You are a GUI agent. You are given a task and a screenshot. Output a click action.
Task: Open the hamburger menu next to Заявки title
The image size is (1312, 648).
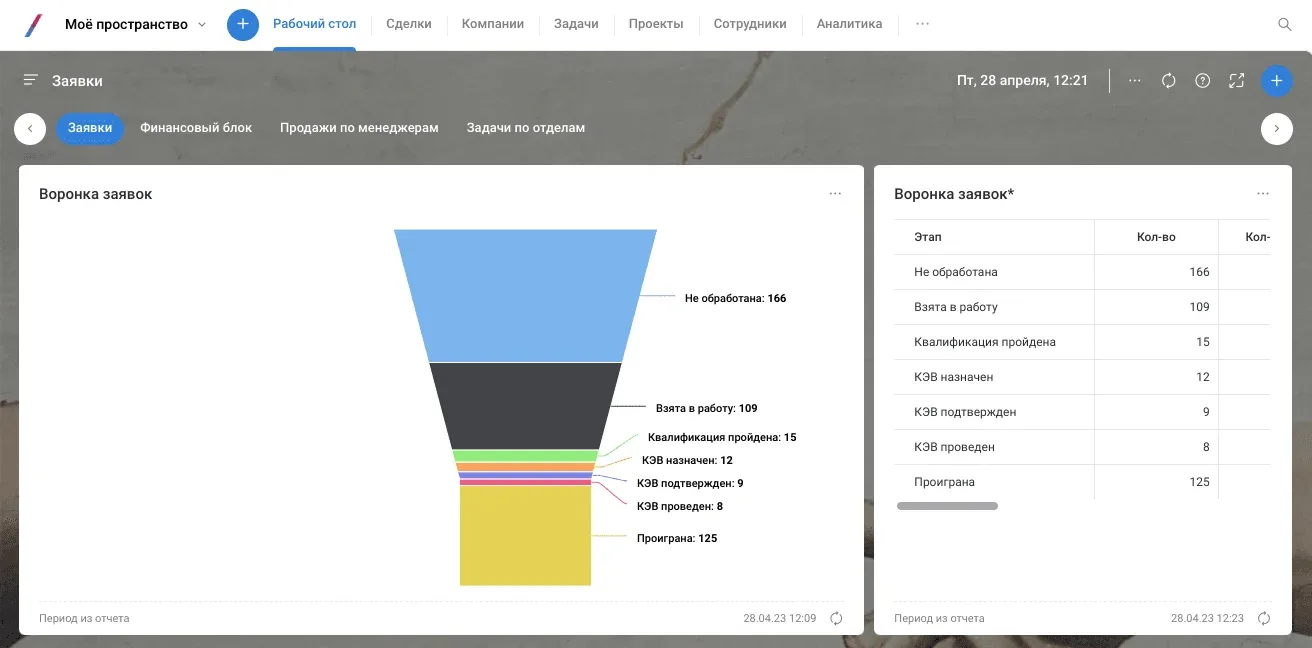click(31, 80)
